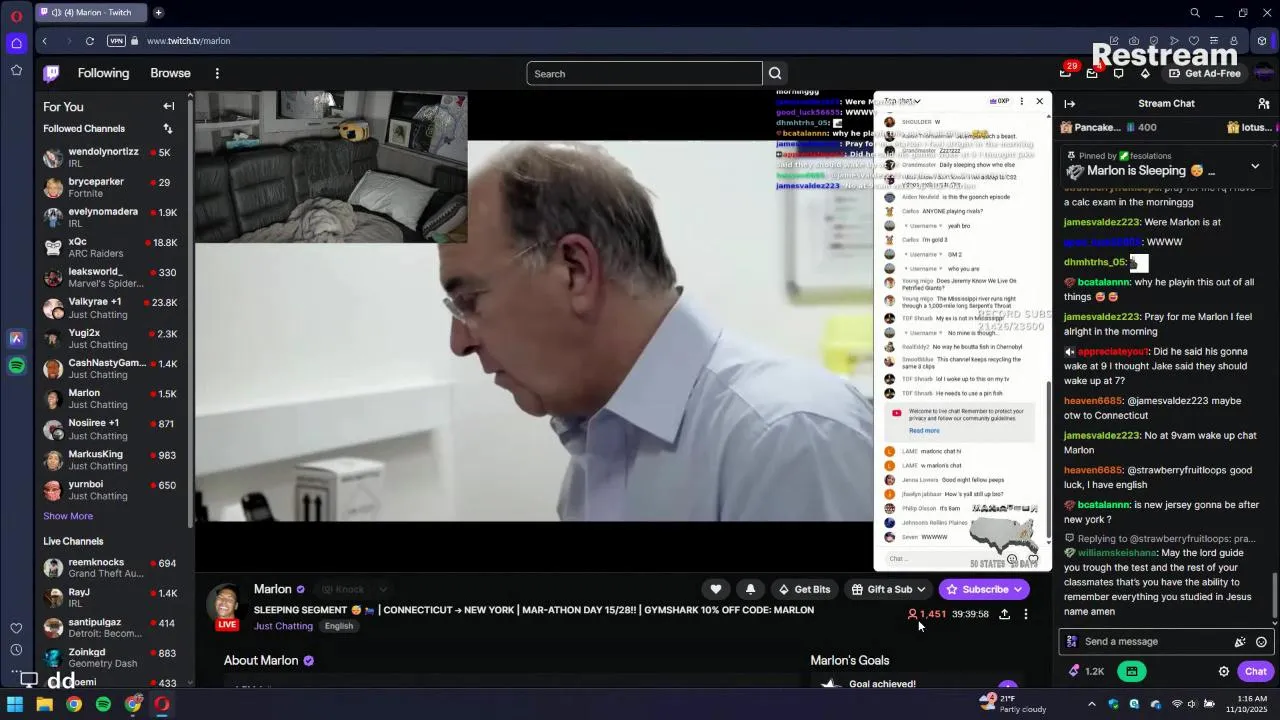Open Spotify from Windows taskbar
The image size is (1280, 720).
[103, 704]
